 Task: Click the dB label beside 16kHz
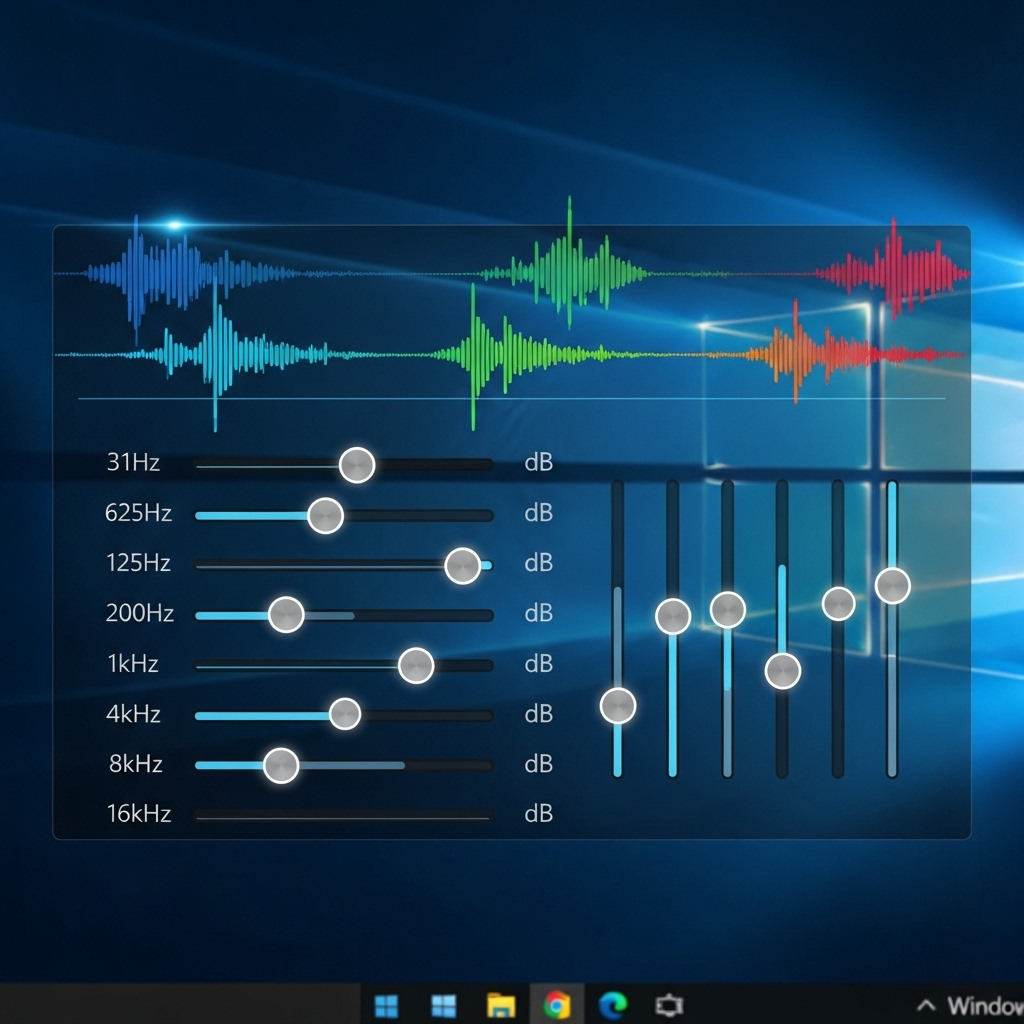click(537, 814)
